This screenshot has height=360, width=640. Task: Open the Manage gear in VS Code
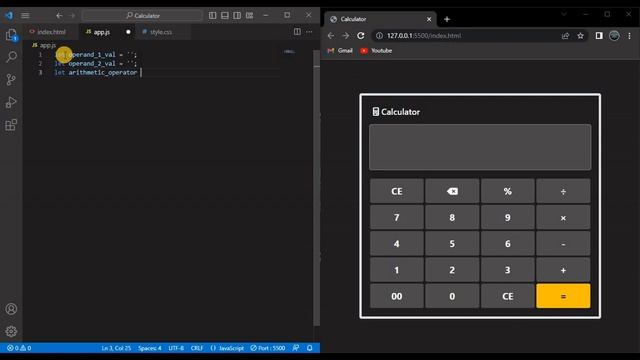click(11, 331)
